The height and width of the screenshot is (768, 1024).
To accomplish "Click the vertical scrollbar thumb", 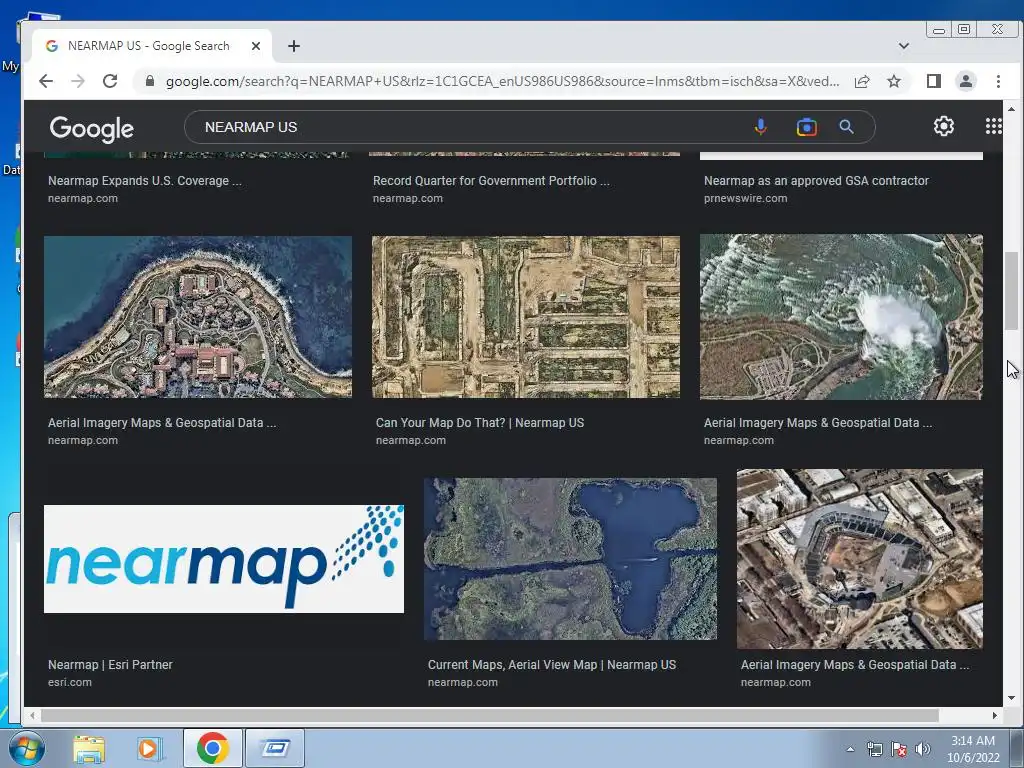I will pyautogui.click(x=1012, y=291).
